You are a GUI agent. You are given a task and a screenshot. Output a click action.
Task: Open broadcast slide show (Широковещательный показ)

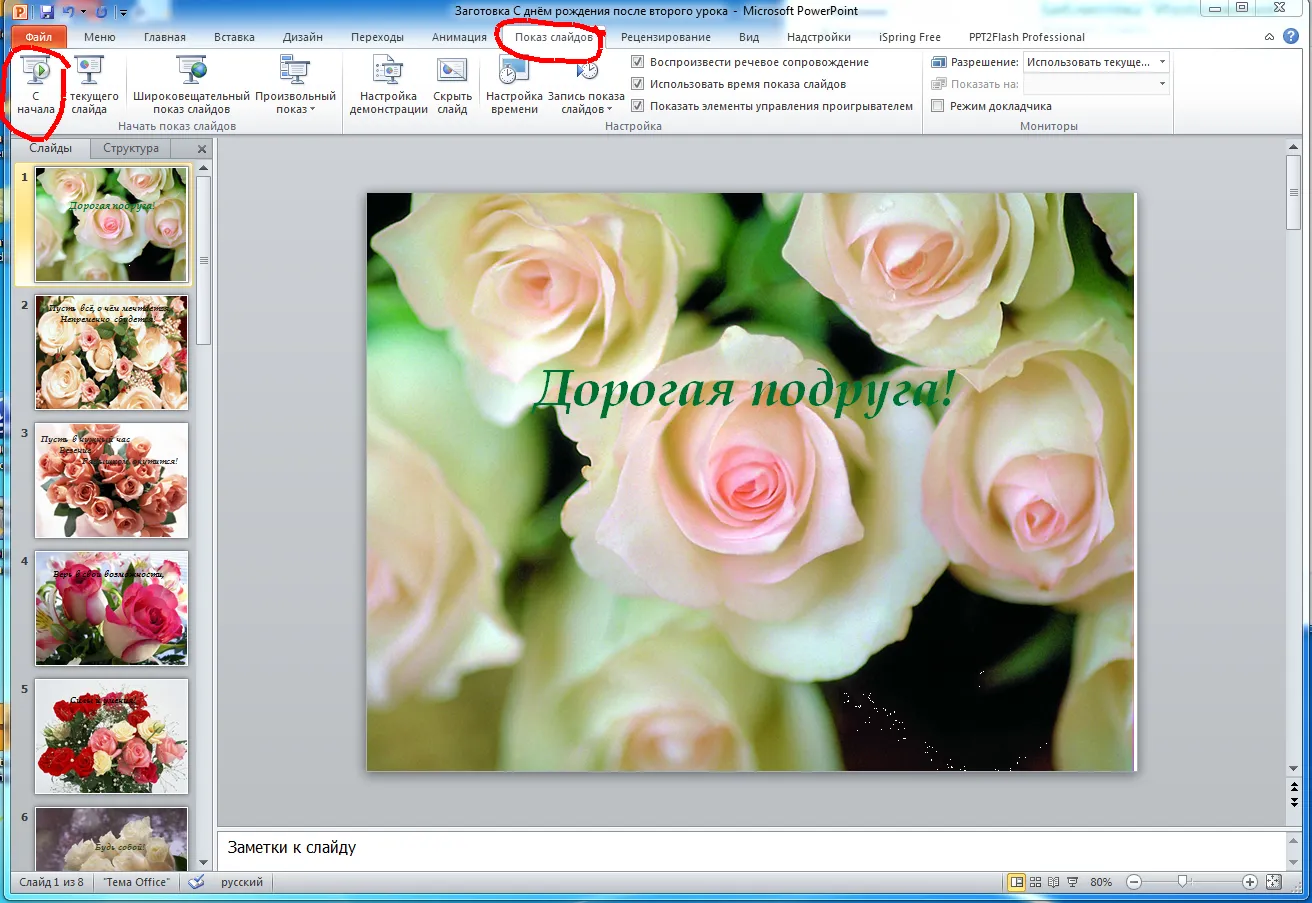pos(191,86)
